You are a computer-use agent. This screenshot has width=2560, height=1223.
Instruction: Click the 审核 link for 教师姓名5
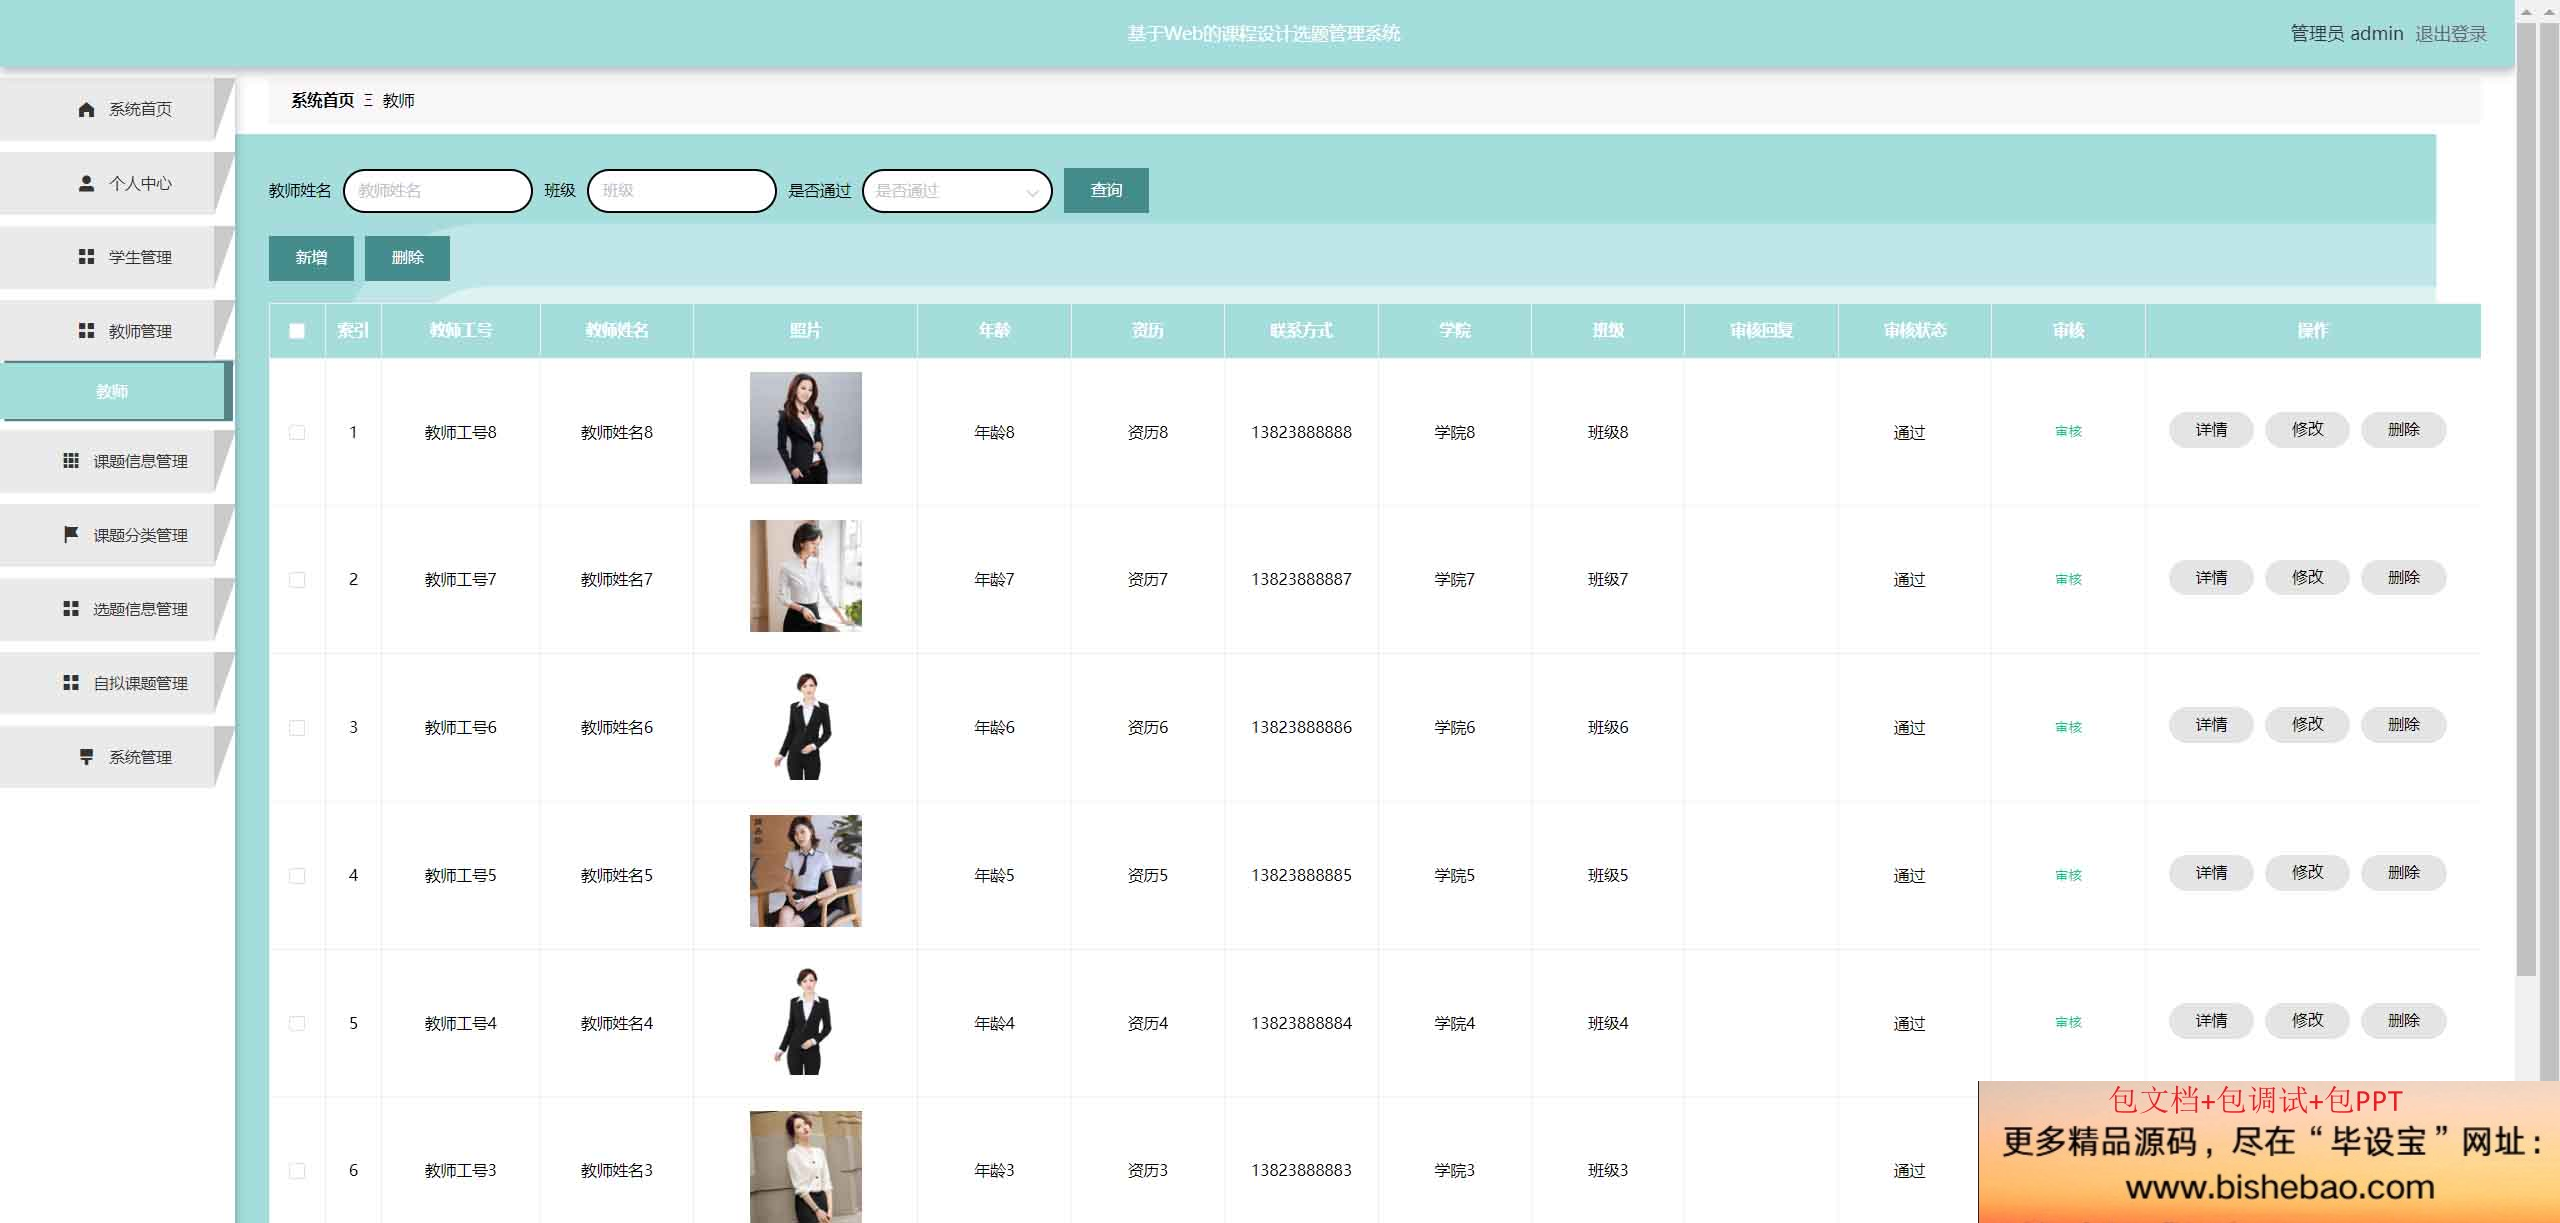pos(2068,876)
